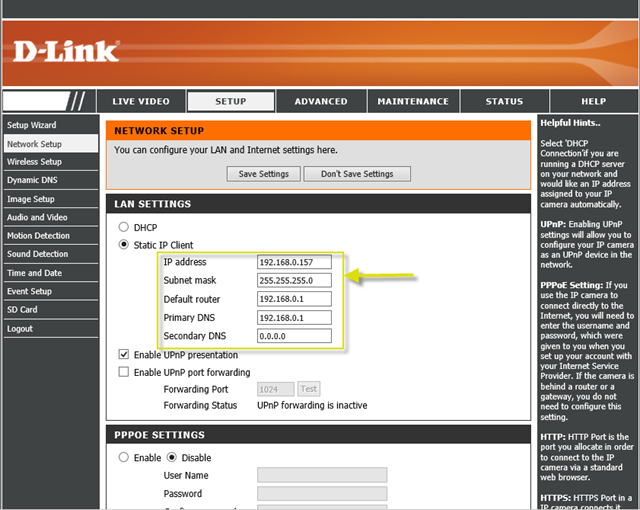Select Static IP Client radio button

[x=123, y=244]
